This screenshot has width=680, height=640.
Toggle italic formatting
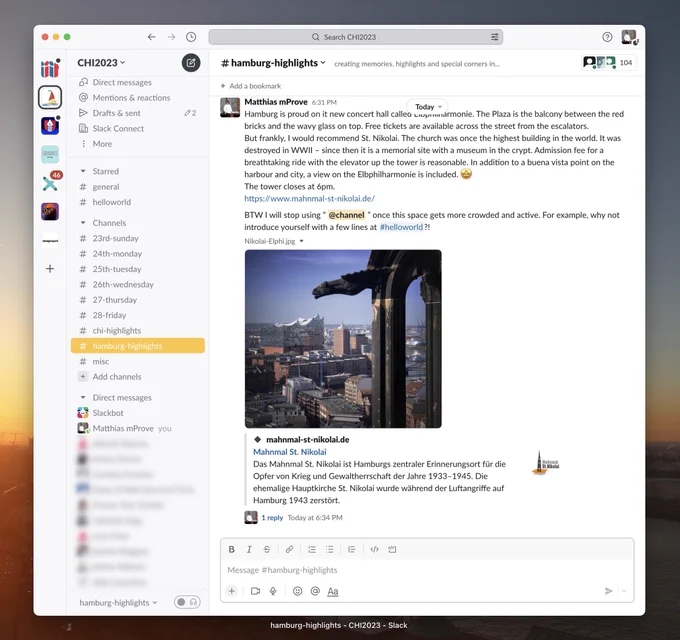tap(249, 549)
